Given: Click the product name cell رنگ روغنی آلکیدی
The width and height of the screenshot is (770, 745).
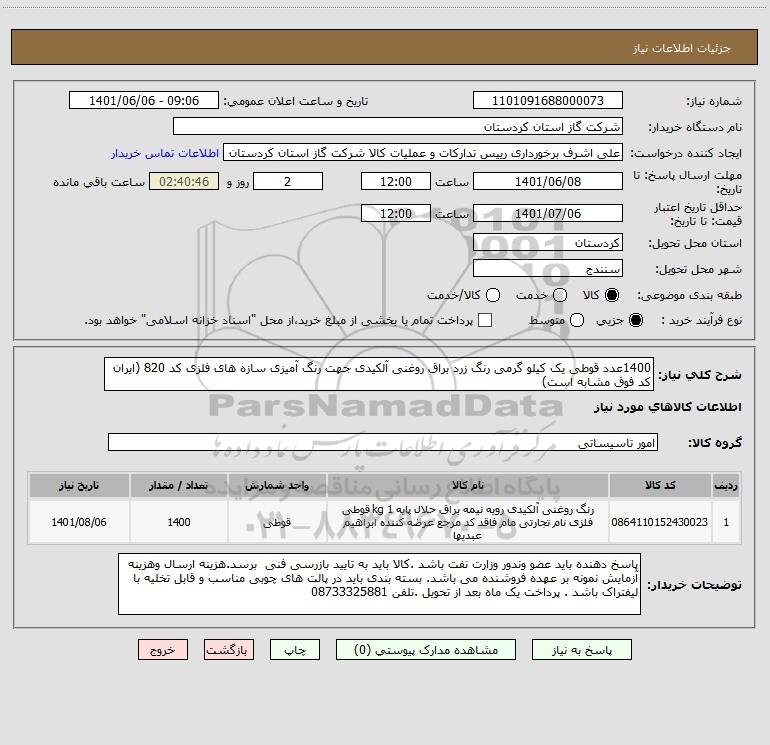Looking at the screenshot, I should [x=468, y=522].
